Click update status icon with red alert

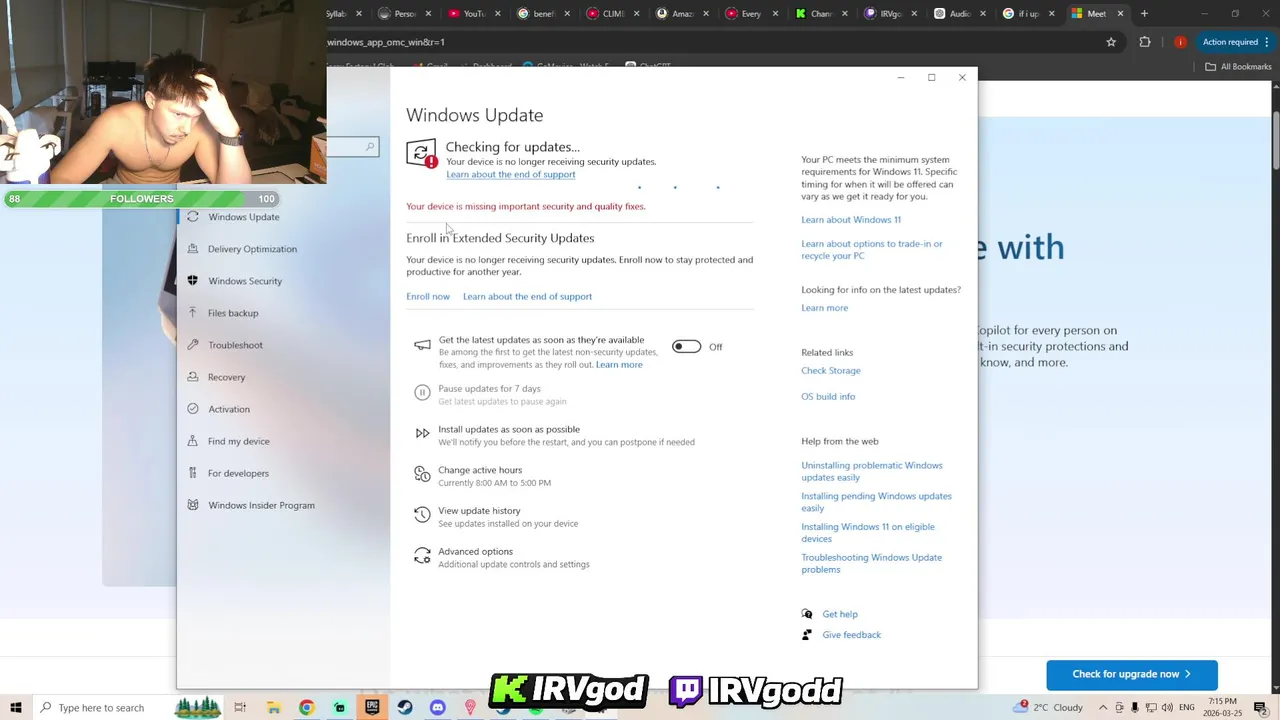pyautogui.click(x=421, y=153)
